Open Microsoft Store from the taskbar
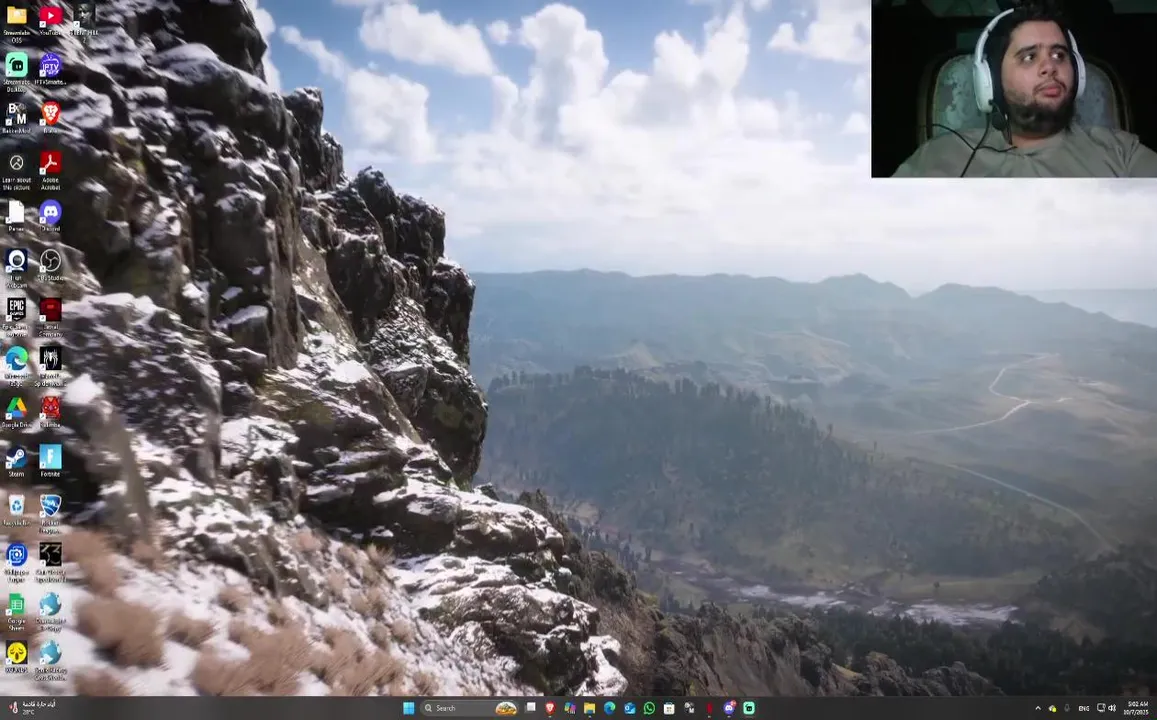Viewport: 1157px width, 720px height. point(669,708)
